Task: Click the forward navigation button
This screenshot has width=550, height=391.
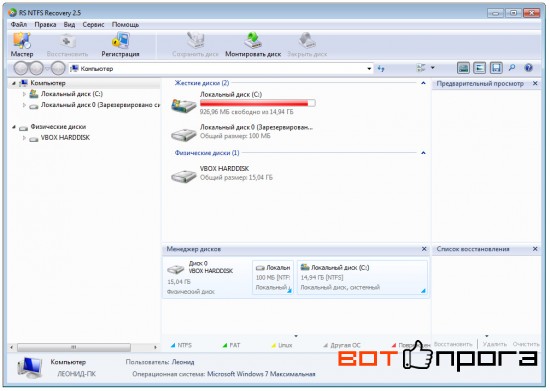Action: tap(36, 68)
